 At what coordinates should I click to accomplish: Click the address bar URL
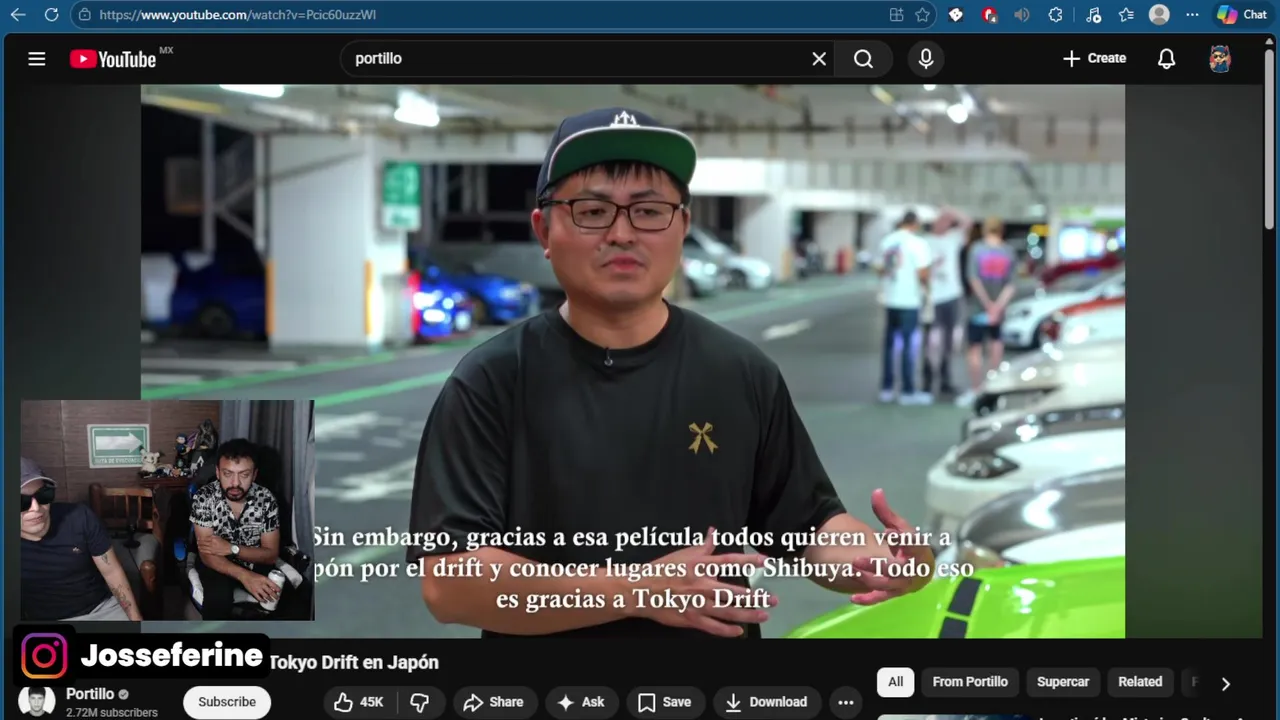[238, 15]
